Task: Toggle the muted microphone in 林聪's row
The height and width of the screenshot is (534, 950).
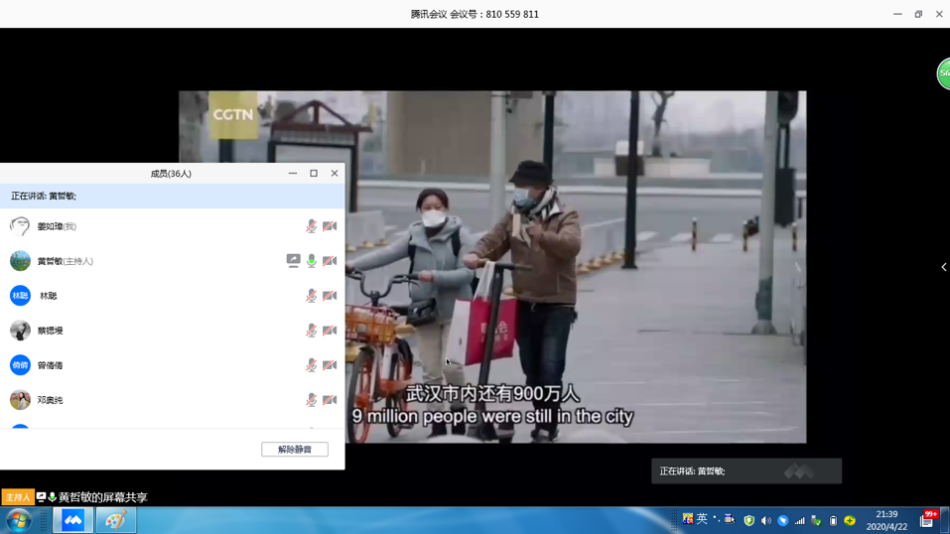Action: click(x=311, y=296)
